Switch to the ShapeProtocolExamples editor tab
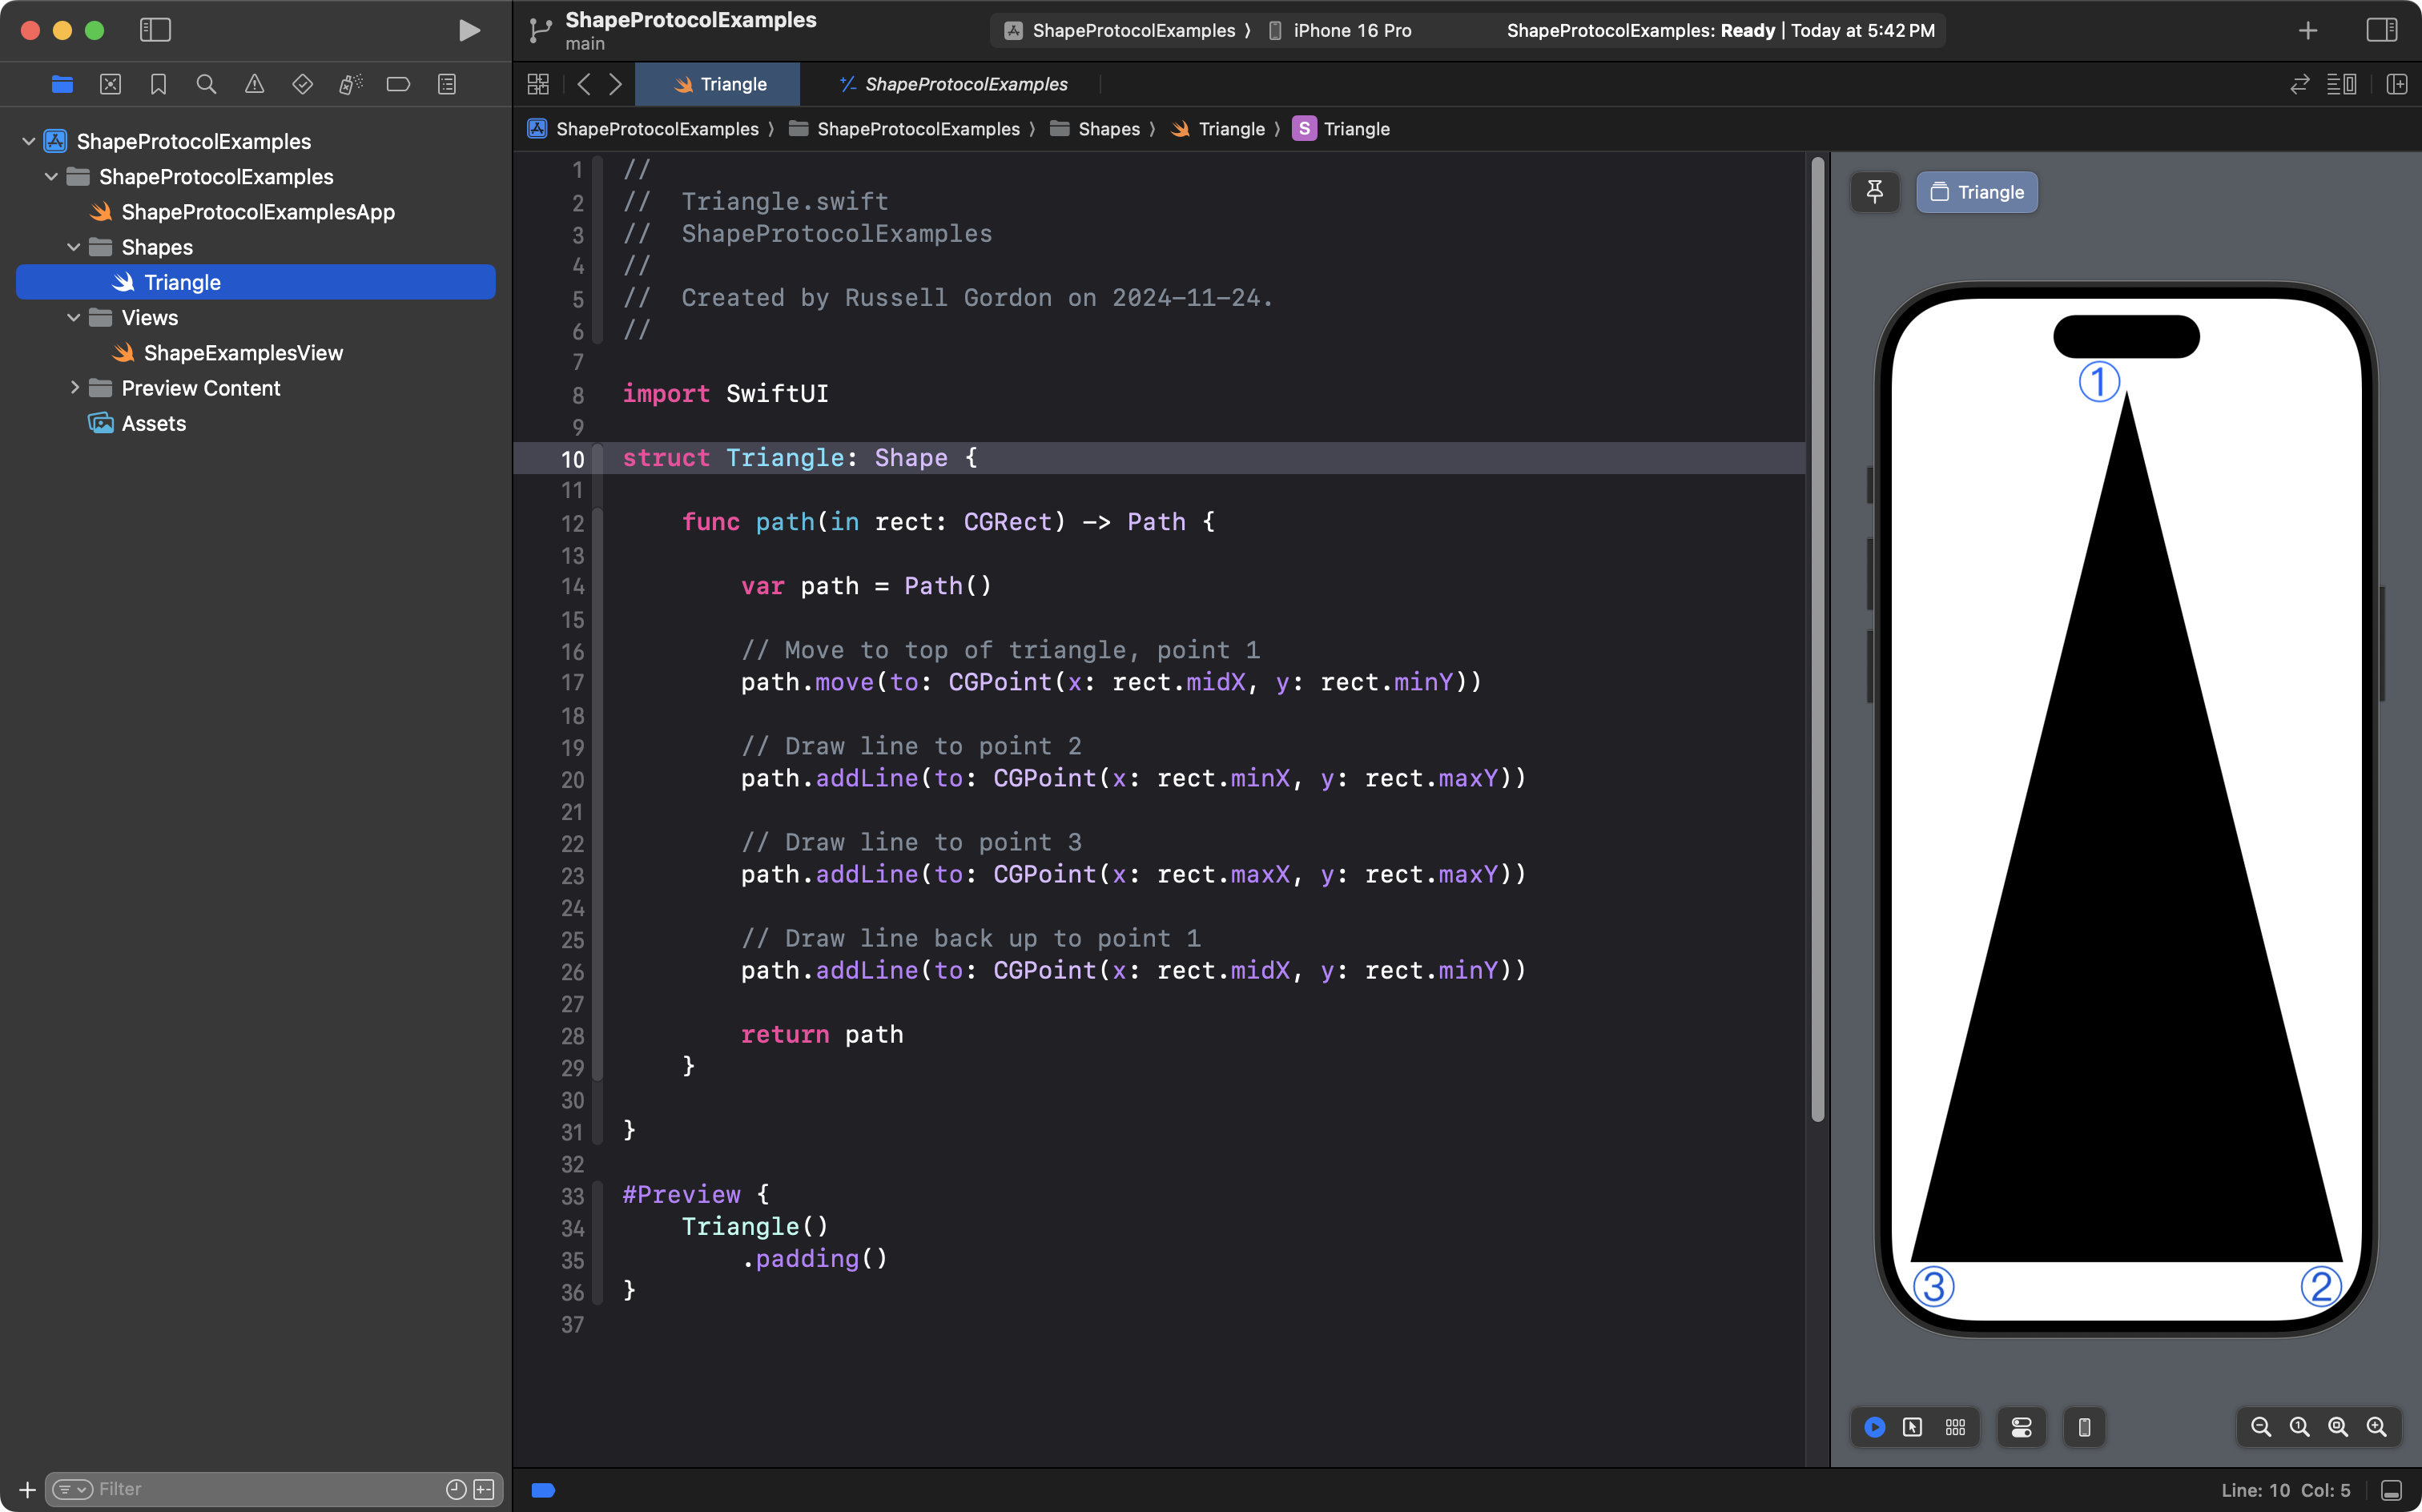The height and width of the screenshot is (1512, 2422). pyautogui.click(x=953, y=84)
